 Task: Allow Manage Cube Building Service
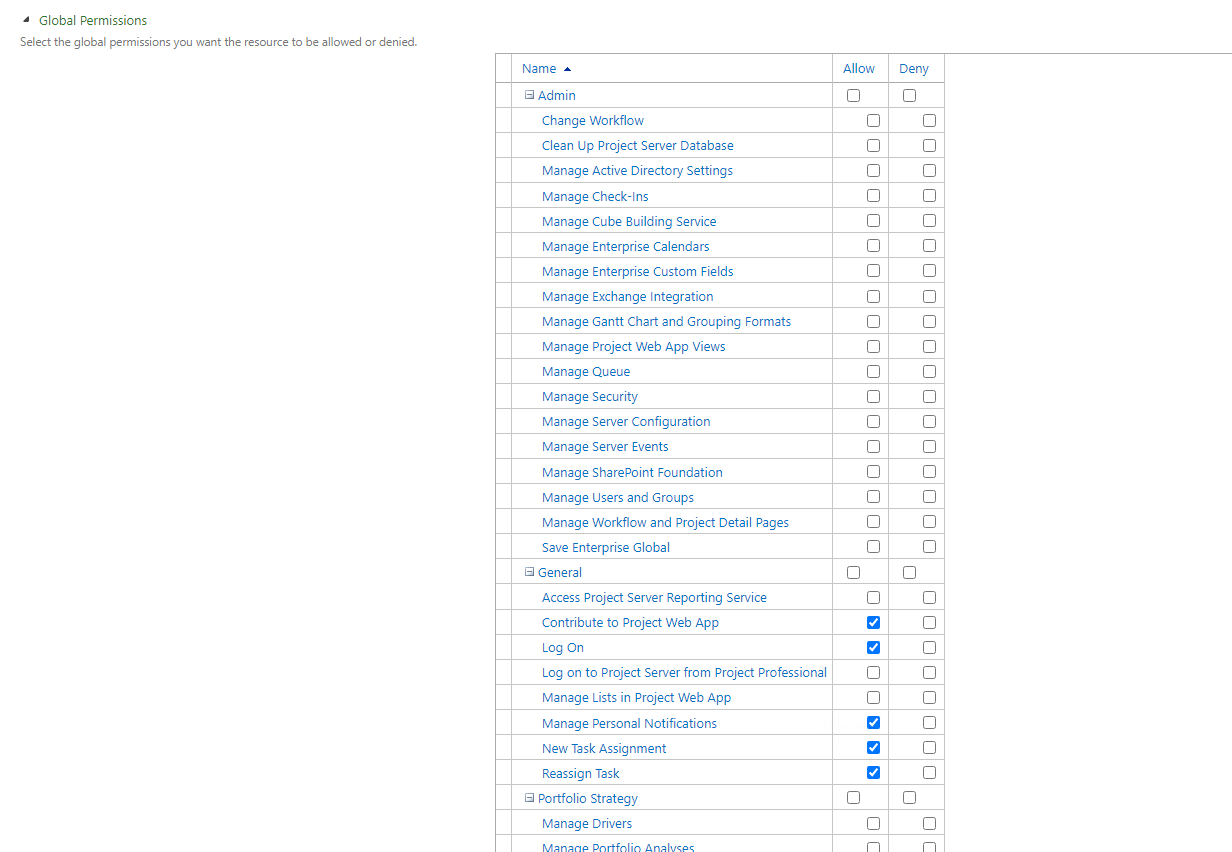(874, 221)
